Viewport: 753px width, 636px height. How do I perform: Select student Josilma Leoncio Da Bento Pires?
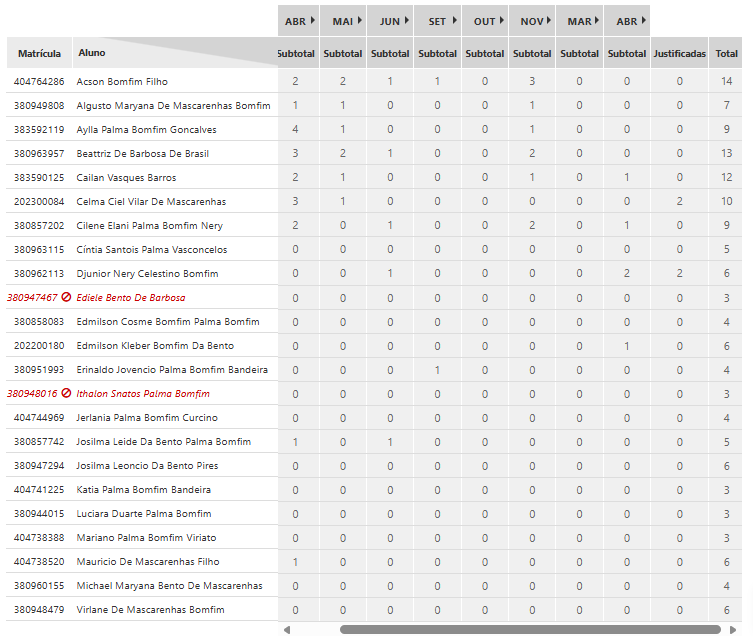147,466
